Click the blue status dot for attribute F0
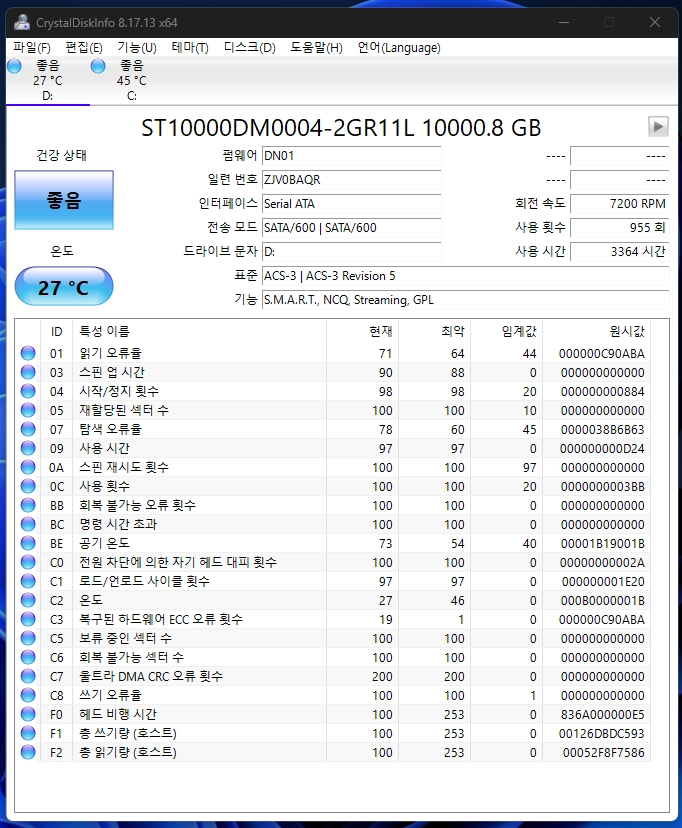The height and width of the screenshot is (828, 682). pyautogui.click(x=28, y=714)
